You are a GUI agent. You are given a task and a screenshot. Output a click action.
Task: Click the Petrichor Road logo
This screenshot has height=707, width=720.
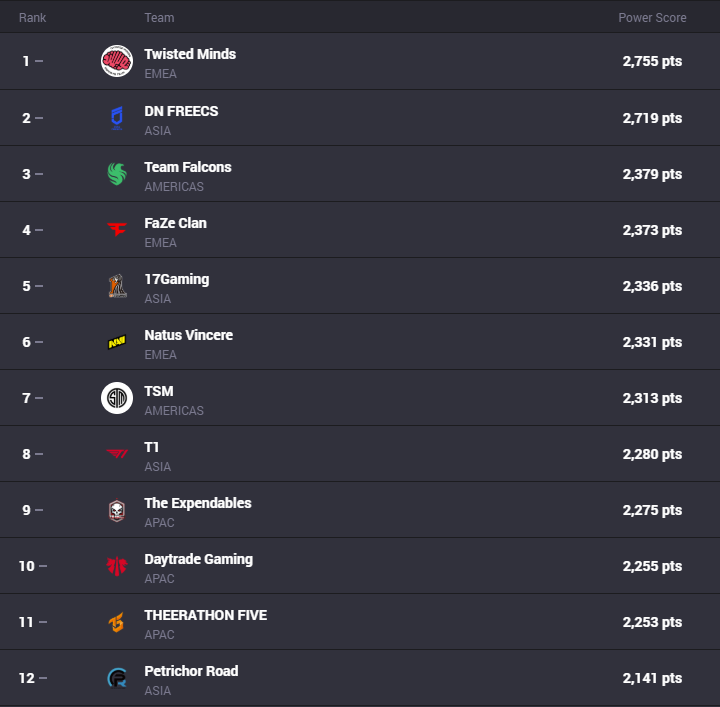coord(117,678)
